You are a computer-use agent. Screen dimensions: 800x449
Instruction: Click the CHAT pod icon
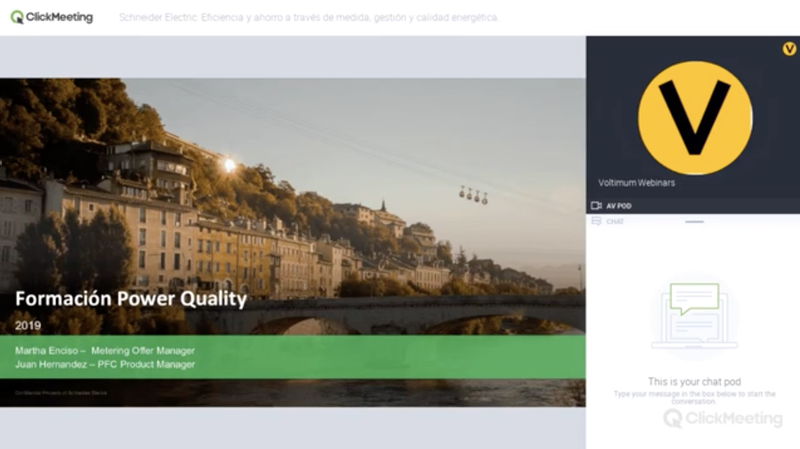click(x=596, y=221)
